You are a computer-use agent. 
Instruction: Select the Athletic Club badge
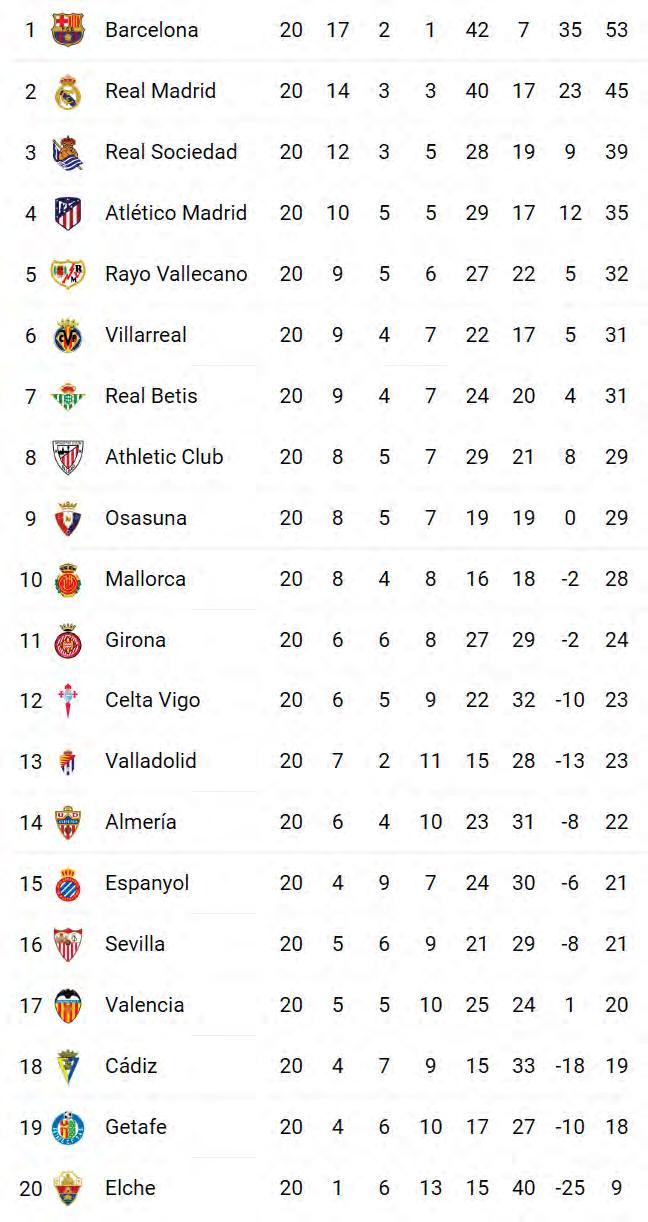point(68,457)
